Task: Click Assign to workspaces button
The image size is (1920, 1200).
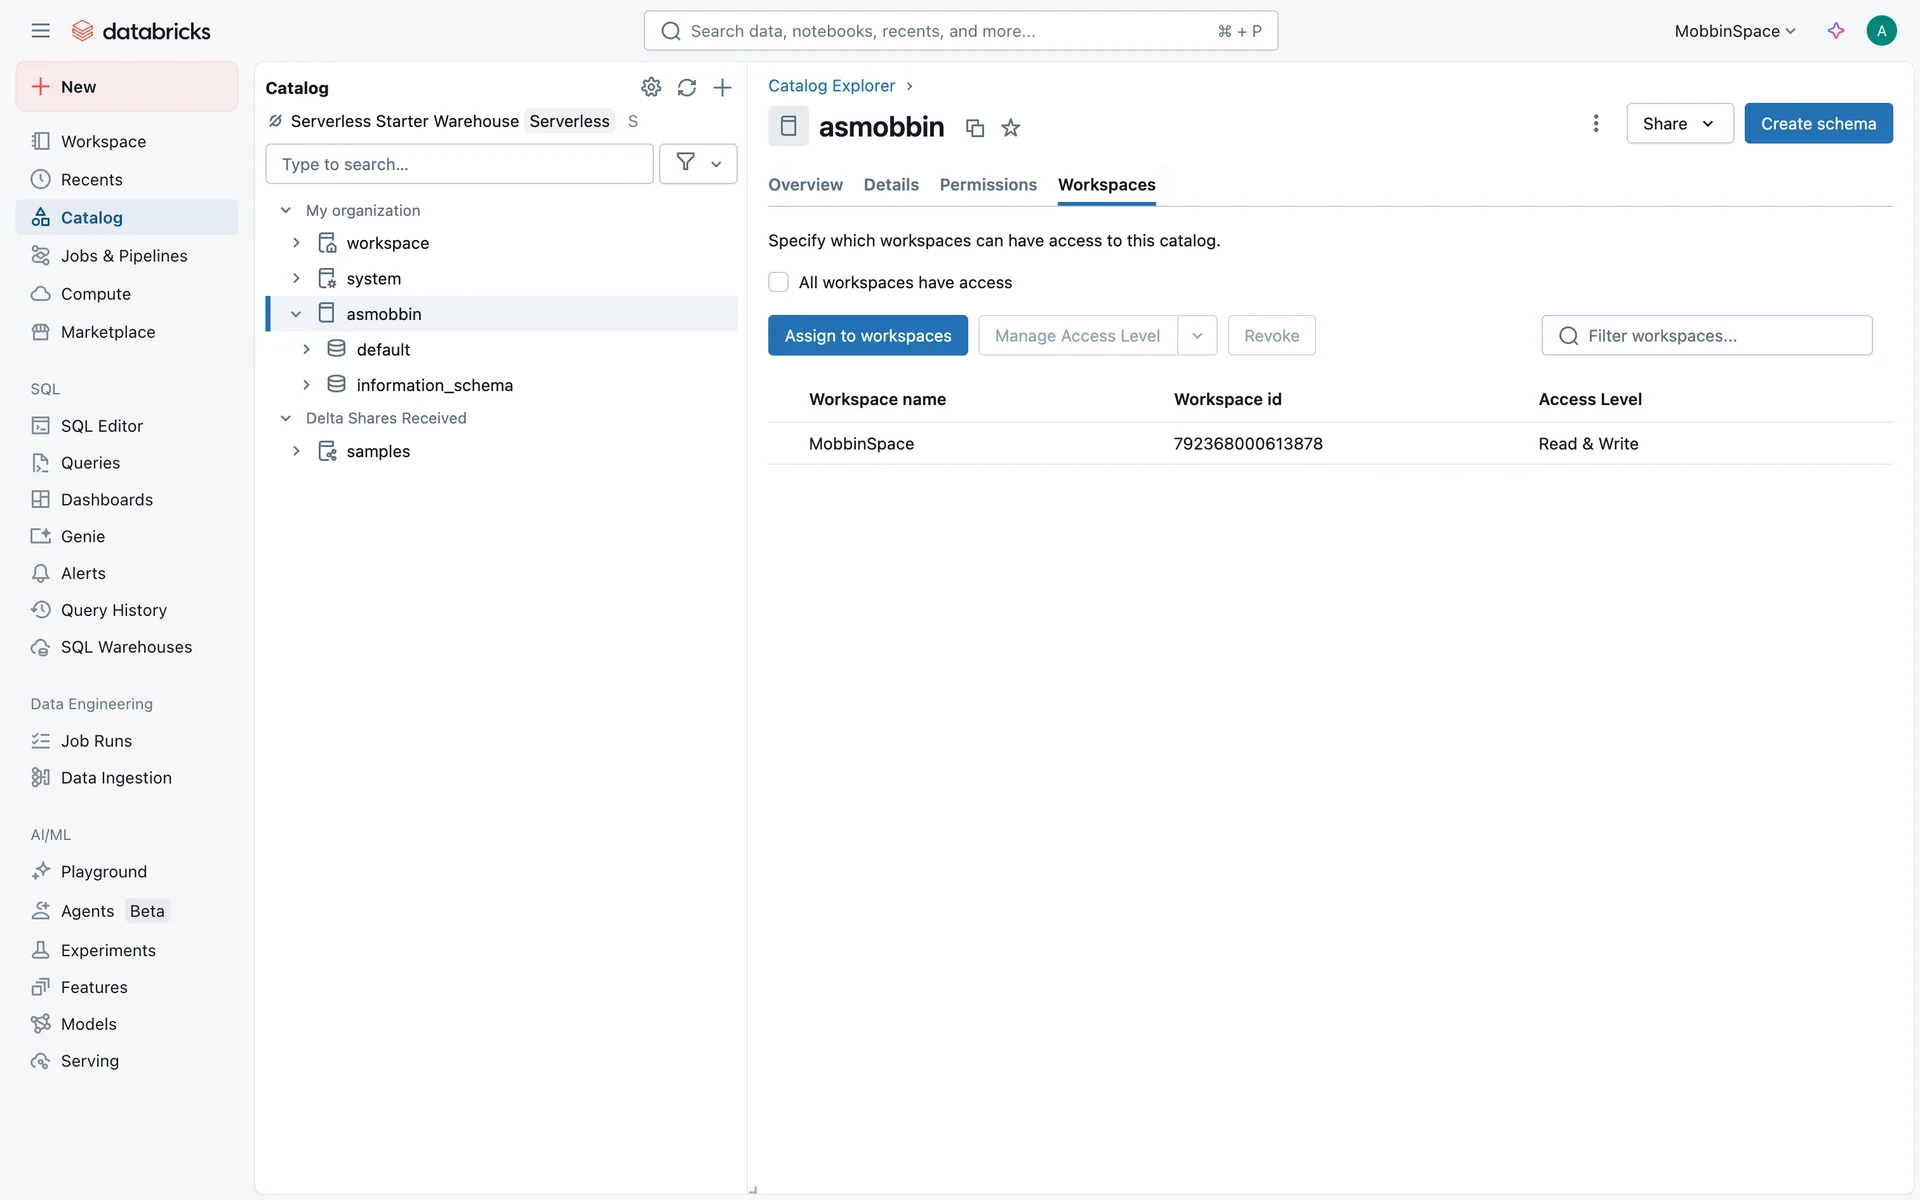Action: point(867,336)
